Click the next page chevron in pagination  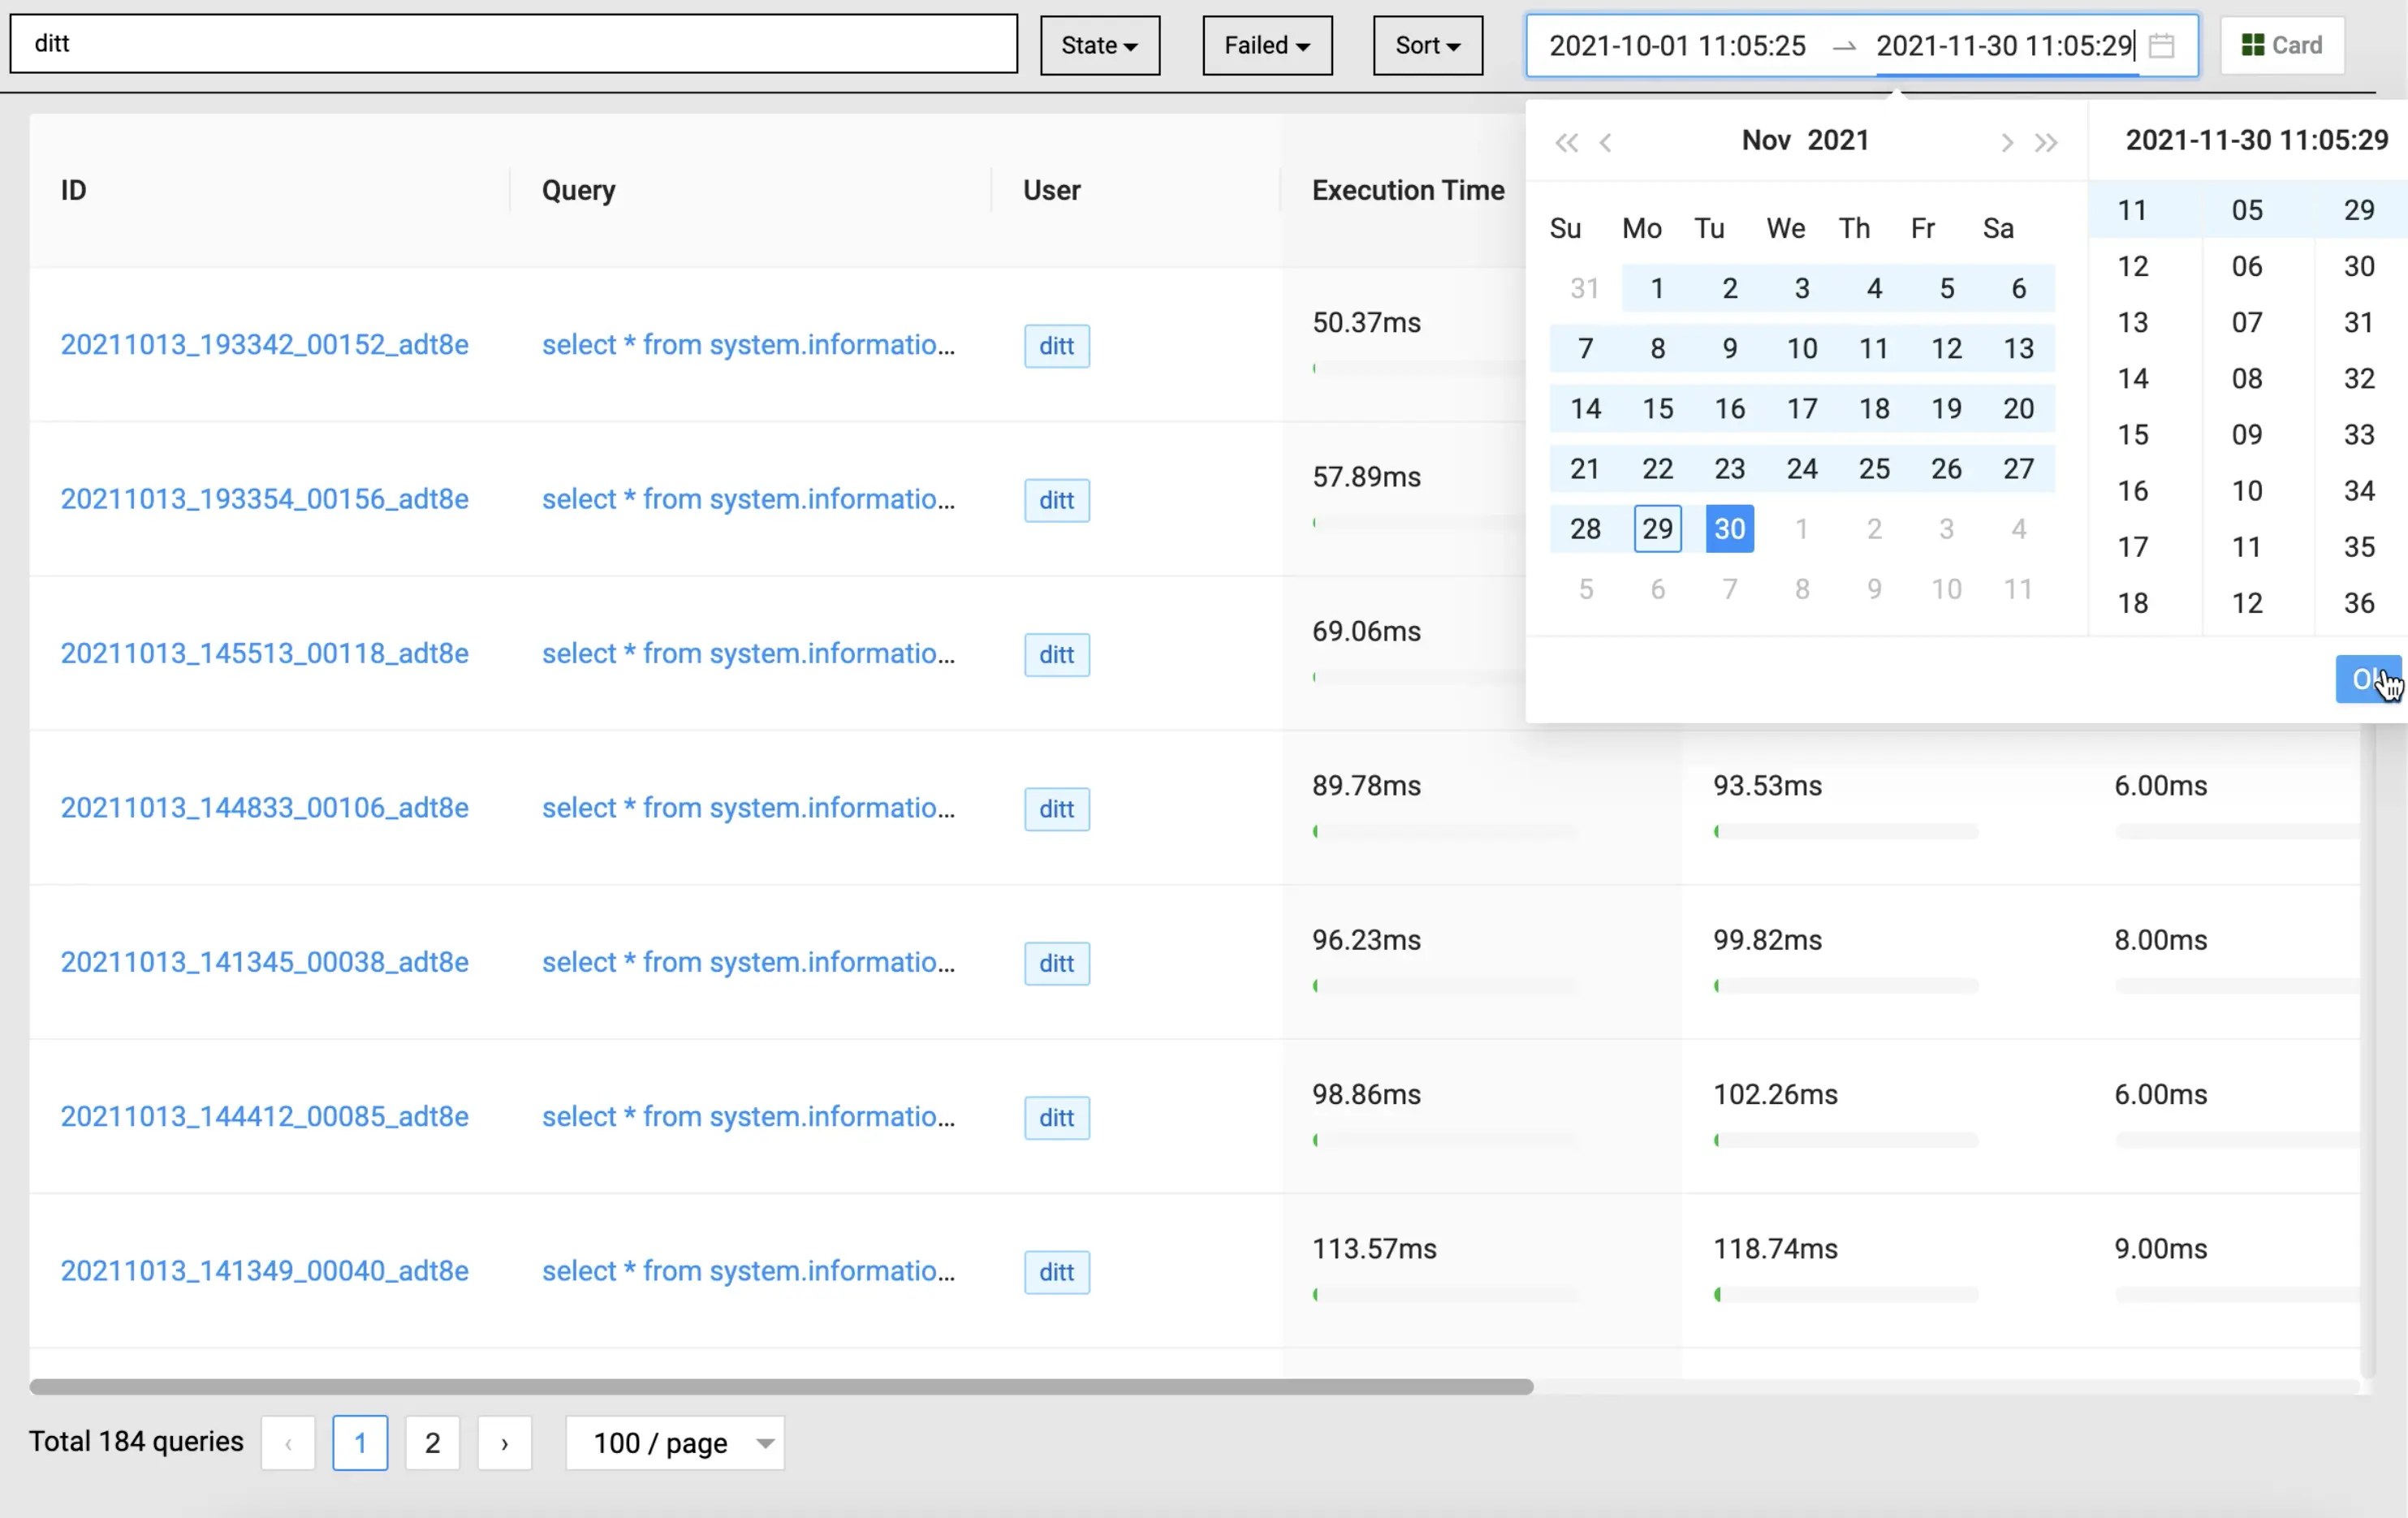(504, 1443)
